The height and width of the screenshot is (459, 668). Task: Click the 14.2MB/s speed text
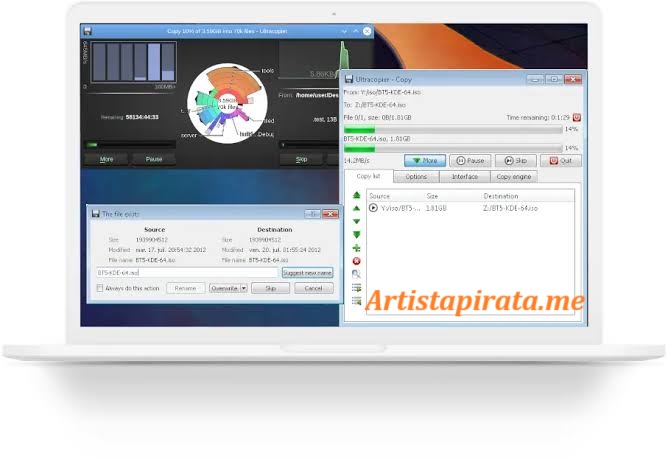tap(357, 161)
